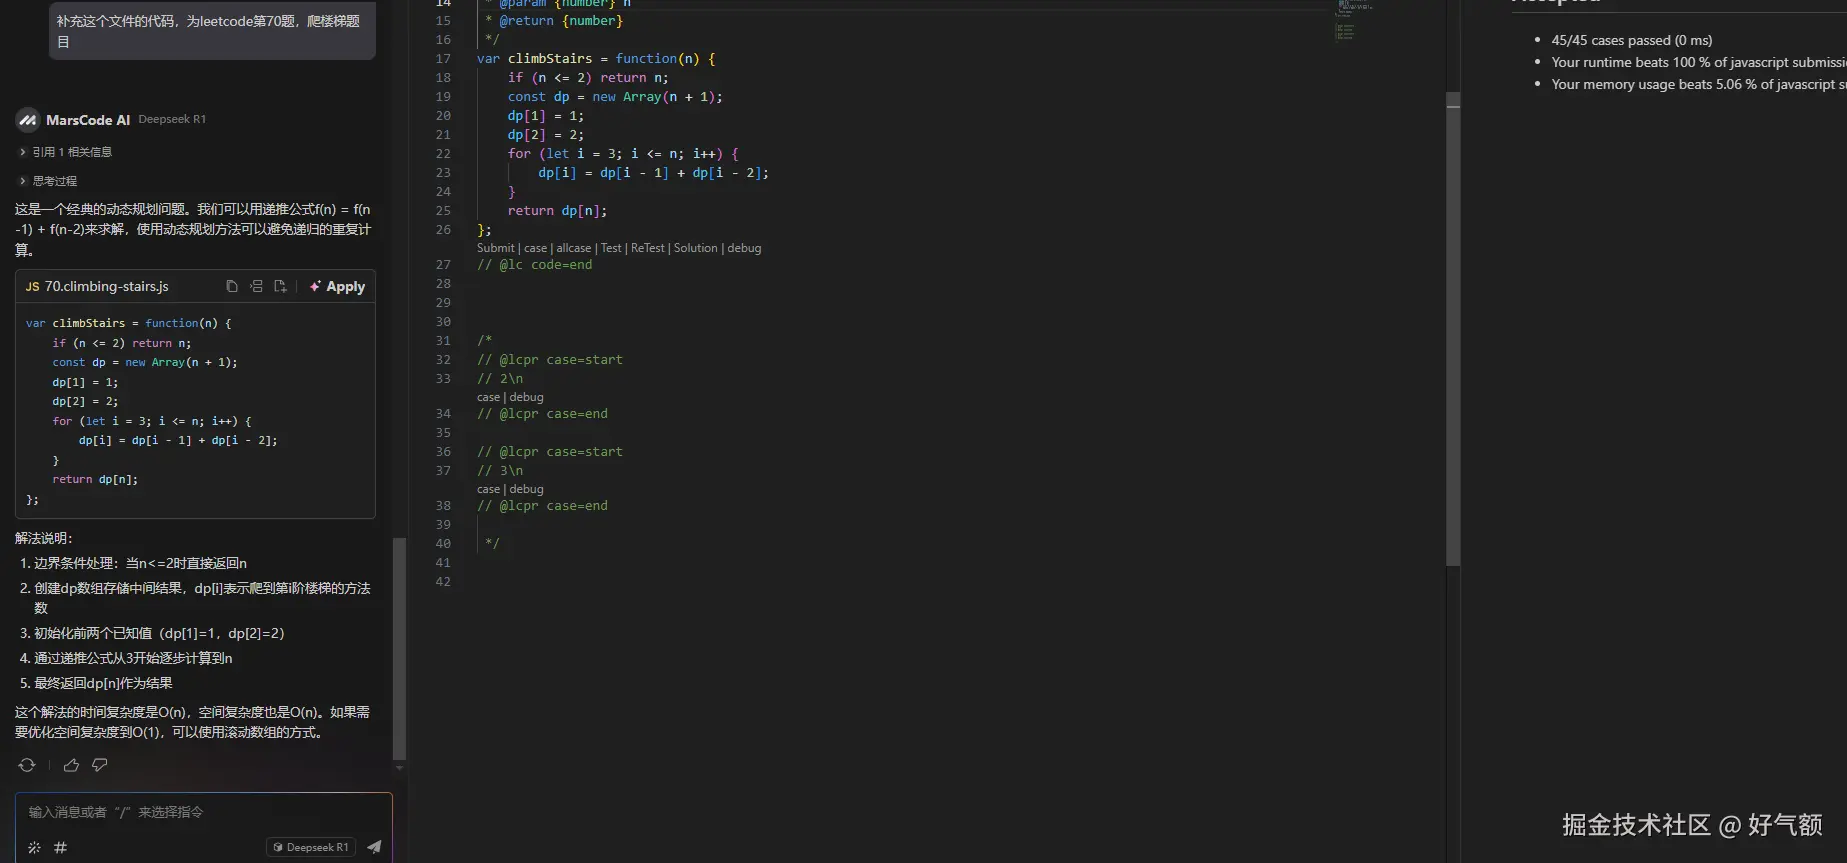1847x863 pixels.
Task: Click Submit above the lc code=end line
Action: pyautogui.click(x=495, y=248)
